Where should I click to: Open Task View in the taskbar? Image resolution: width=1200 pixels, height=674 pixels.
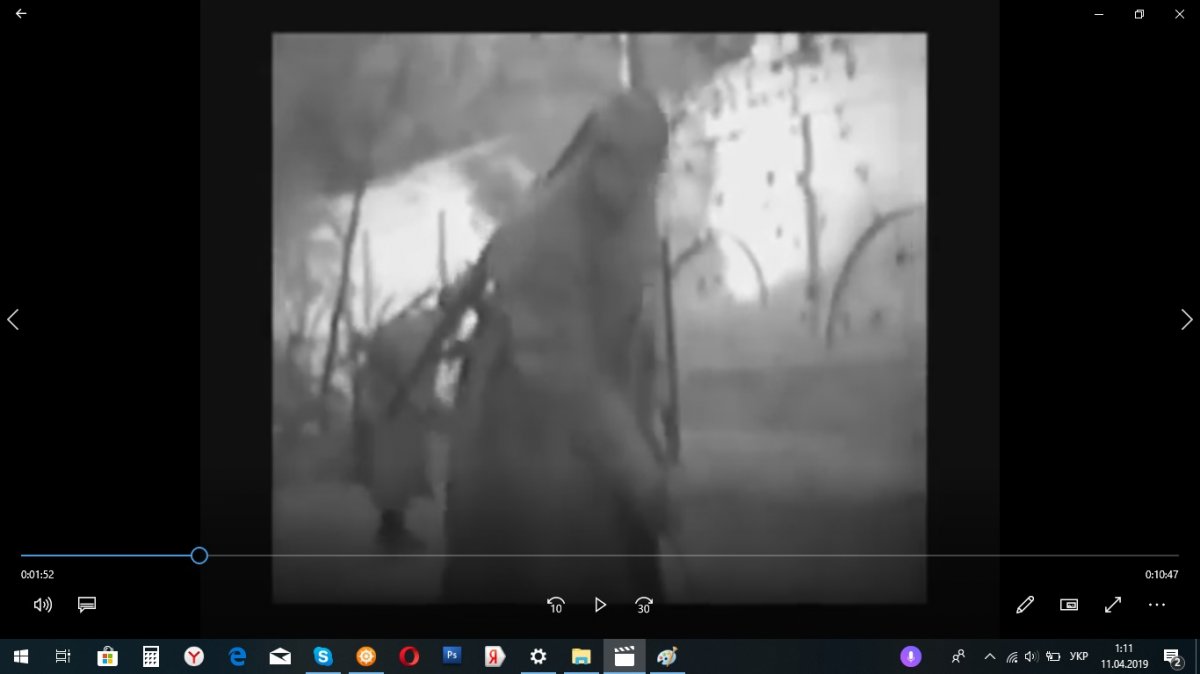(63, 657)
